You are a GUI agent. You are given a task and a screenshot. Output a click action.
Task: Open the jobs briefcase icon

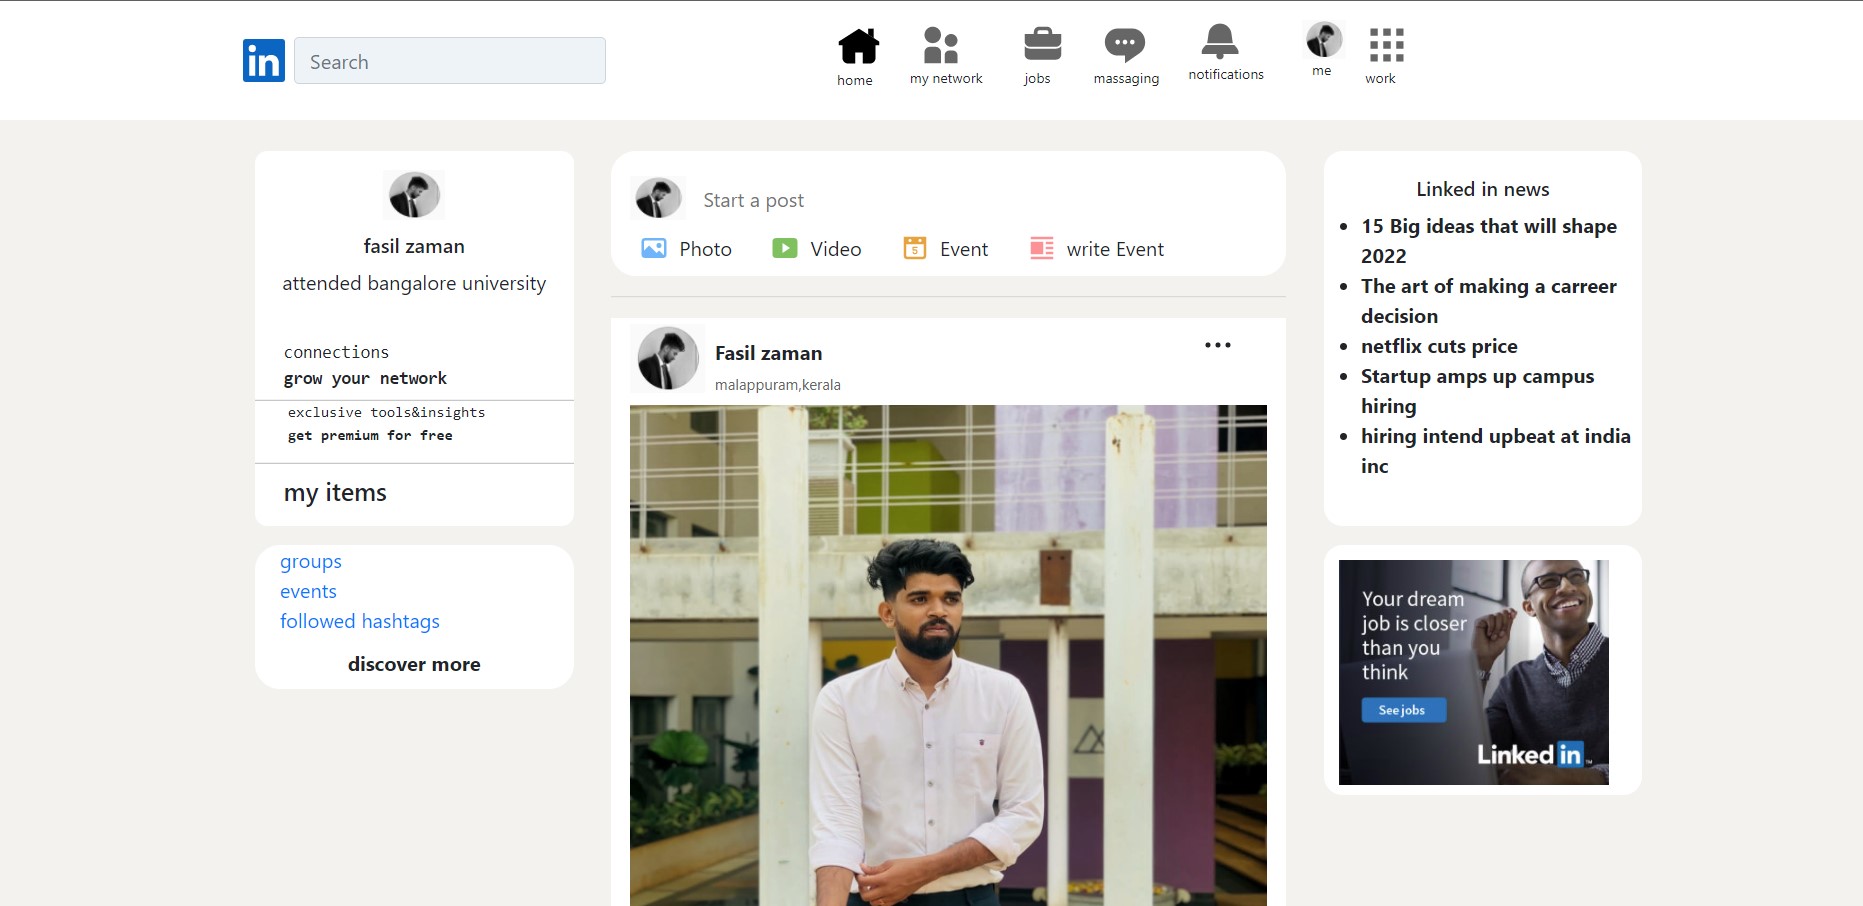[x=1042, y=45]
